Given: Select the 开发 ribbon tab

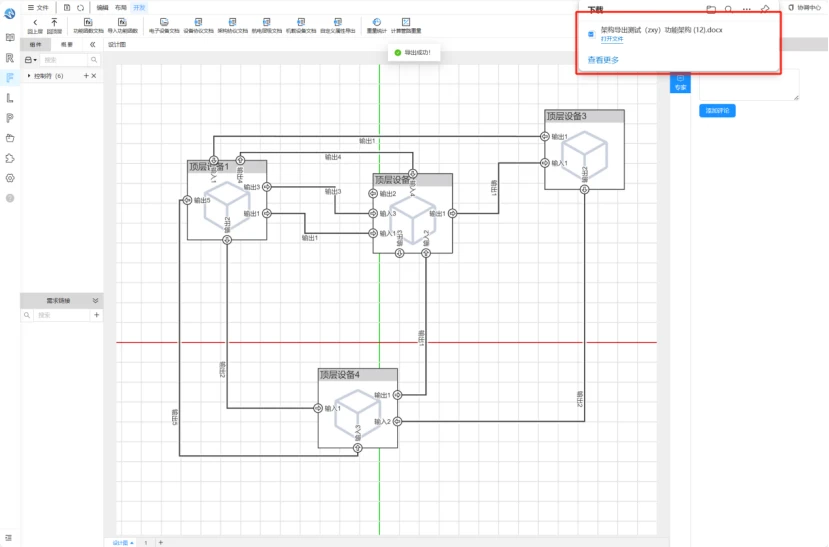Looking at the screenshot, I should (x=139, y=7).
